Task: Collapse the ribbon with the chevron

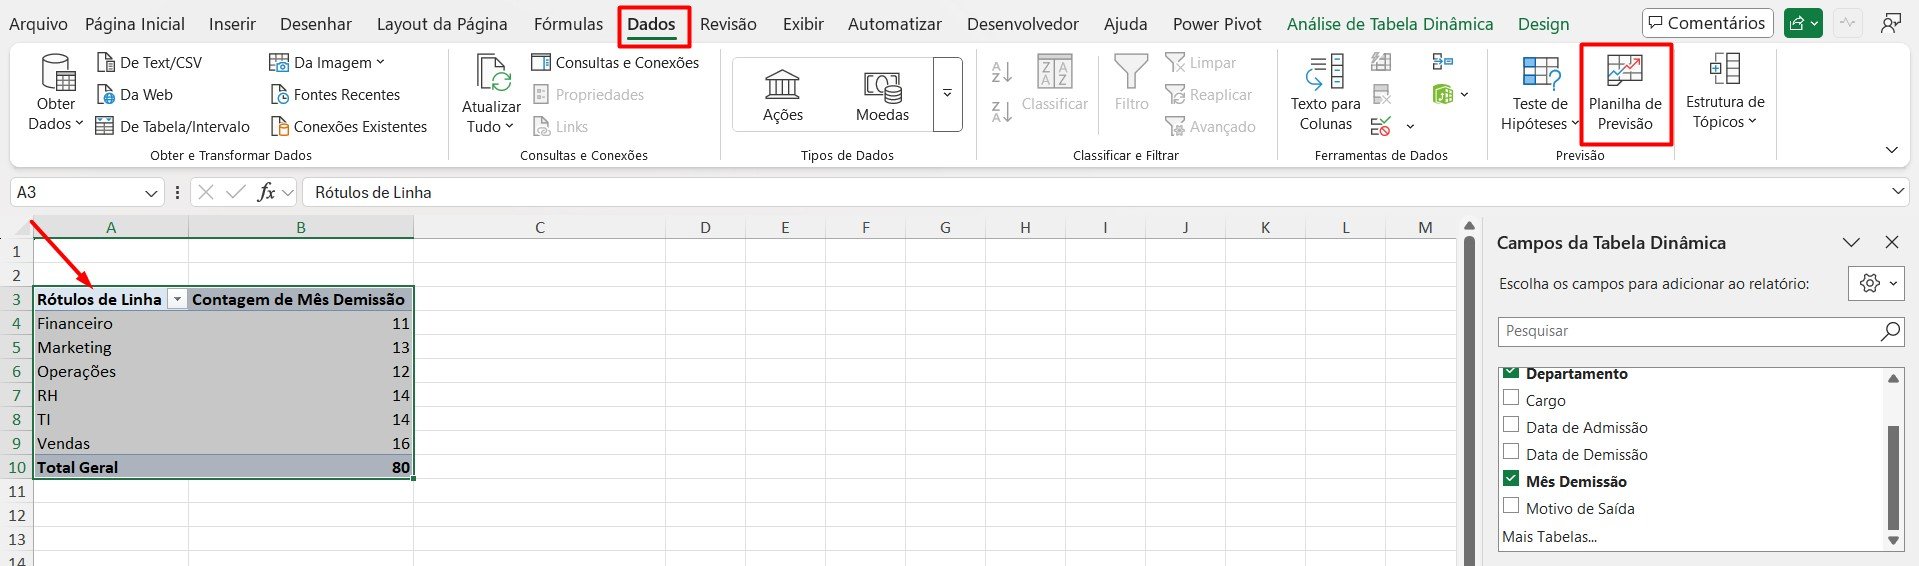Action: point(1891,150)
